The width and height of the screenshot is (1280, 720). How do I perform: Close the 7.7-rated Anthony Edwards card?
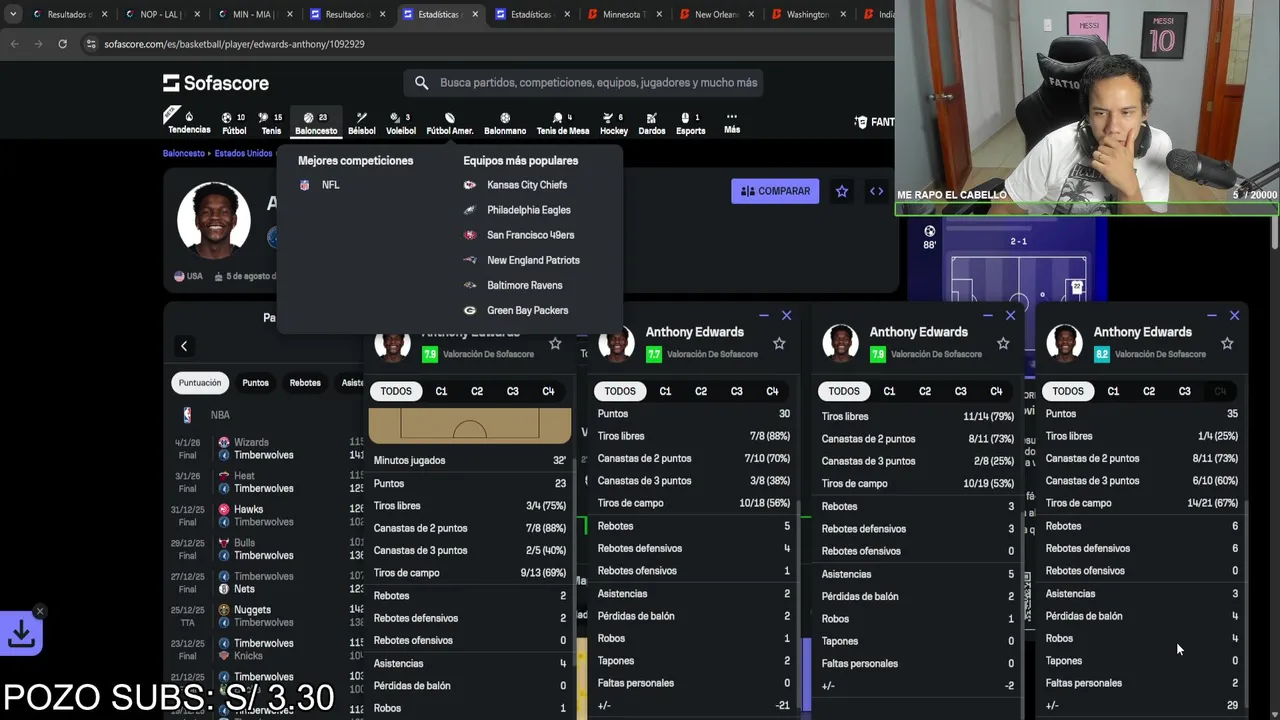pyautogui.click(x=786, y=315)
